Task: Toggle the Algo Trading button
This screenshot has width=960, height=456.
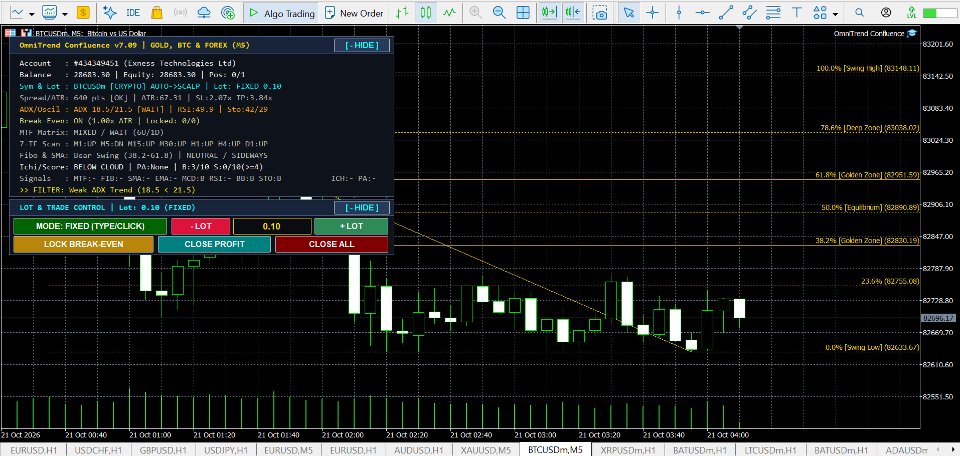Action: coord(281,13)
